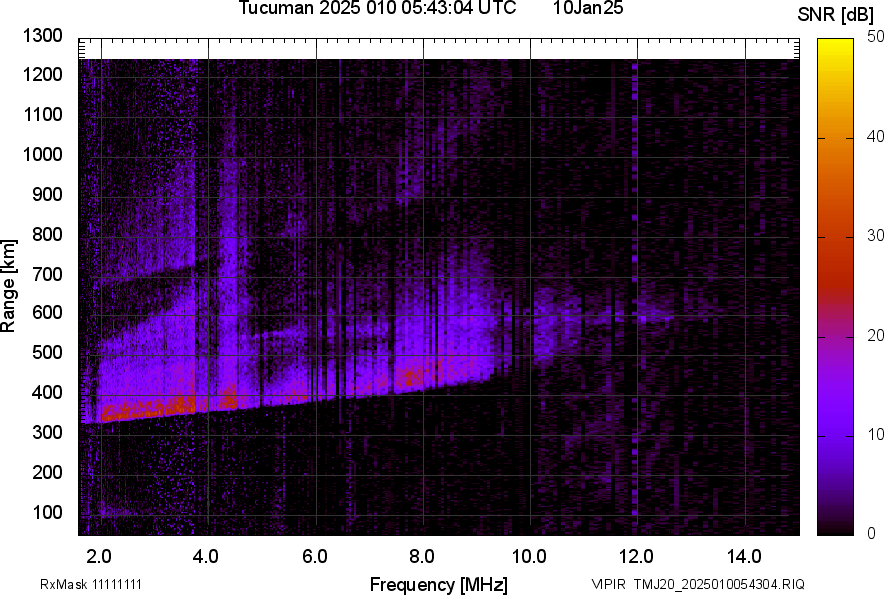Click the file name 'TMJ20_2025010054304.RIQ'
Screen dimensions: 884x595
pyautogui.click(x=719, y=584)
